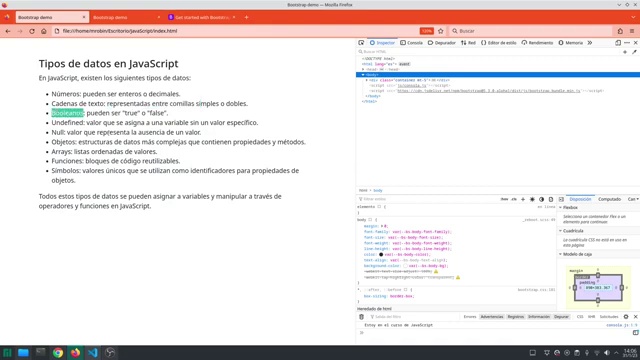Switch to the Disposición tab
Image resolution: width=640 pixels, height=360 pixels.
tap(580, 199)
